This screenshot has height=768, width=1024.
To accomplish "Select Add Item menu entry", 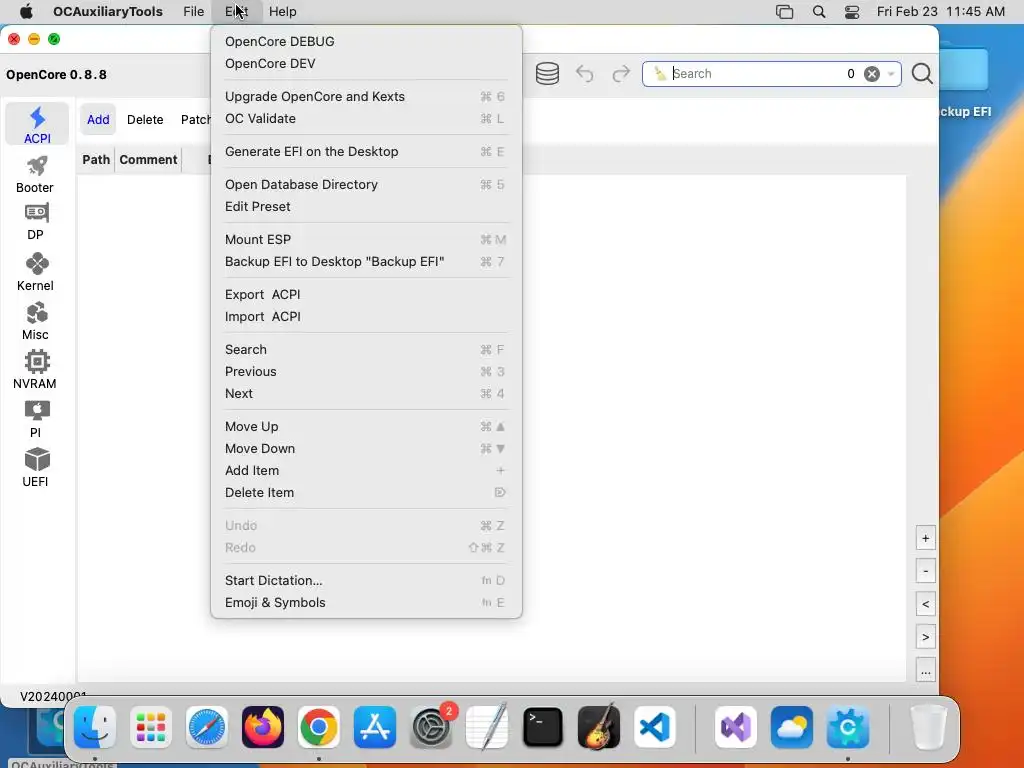I will pos(366,471).
